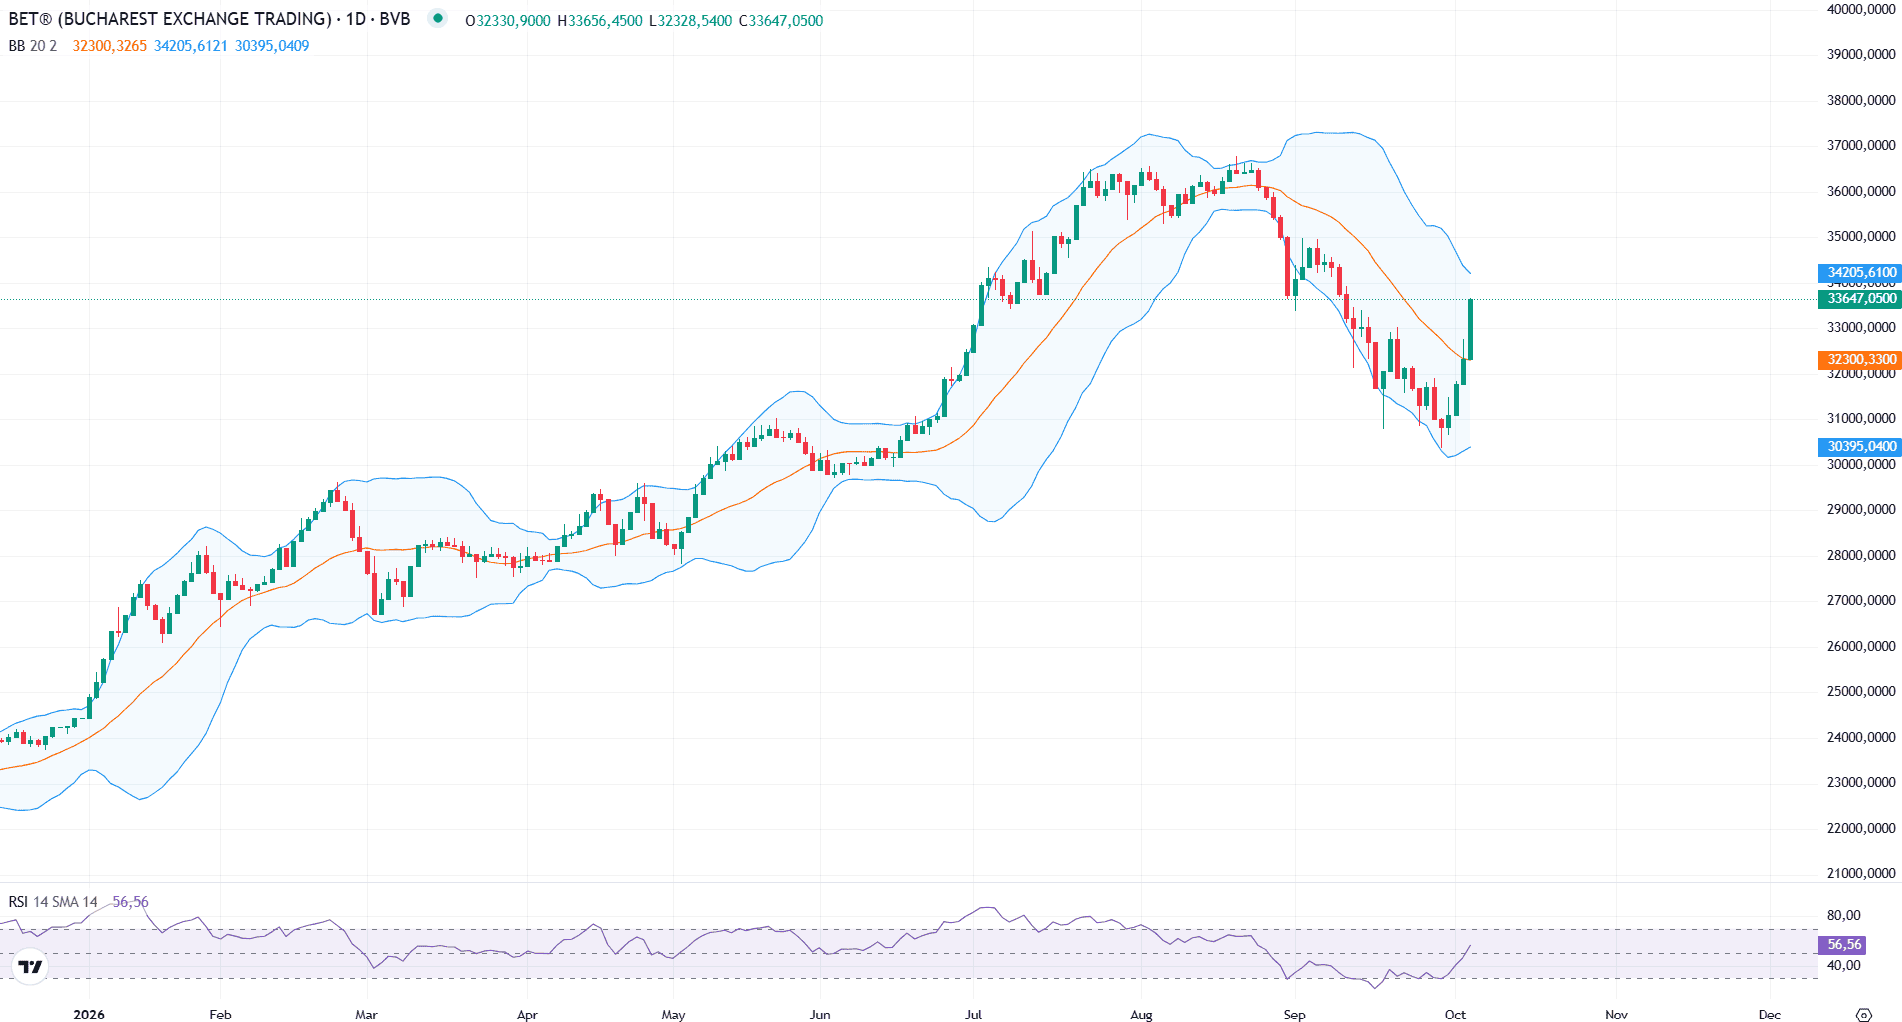Select the purple RSI value label 56,56

[1842, 945]
